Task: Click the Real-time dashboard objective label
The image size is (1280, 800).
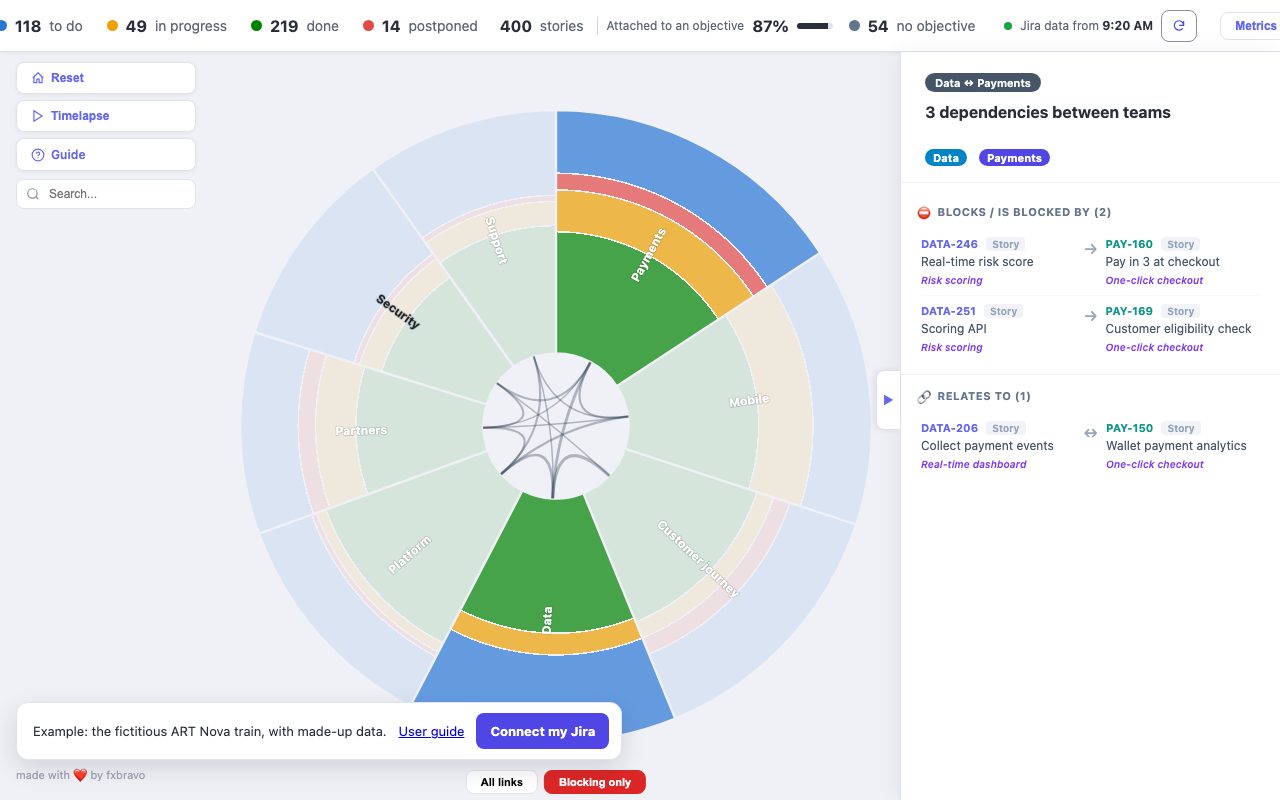Action: pos(973,464)
